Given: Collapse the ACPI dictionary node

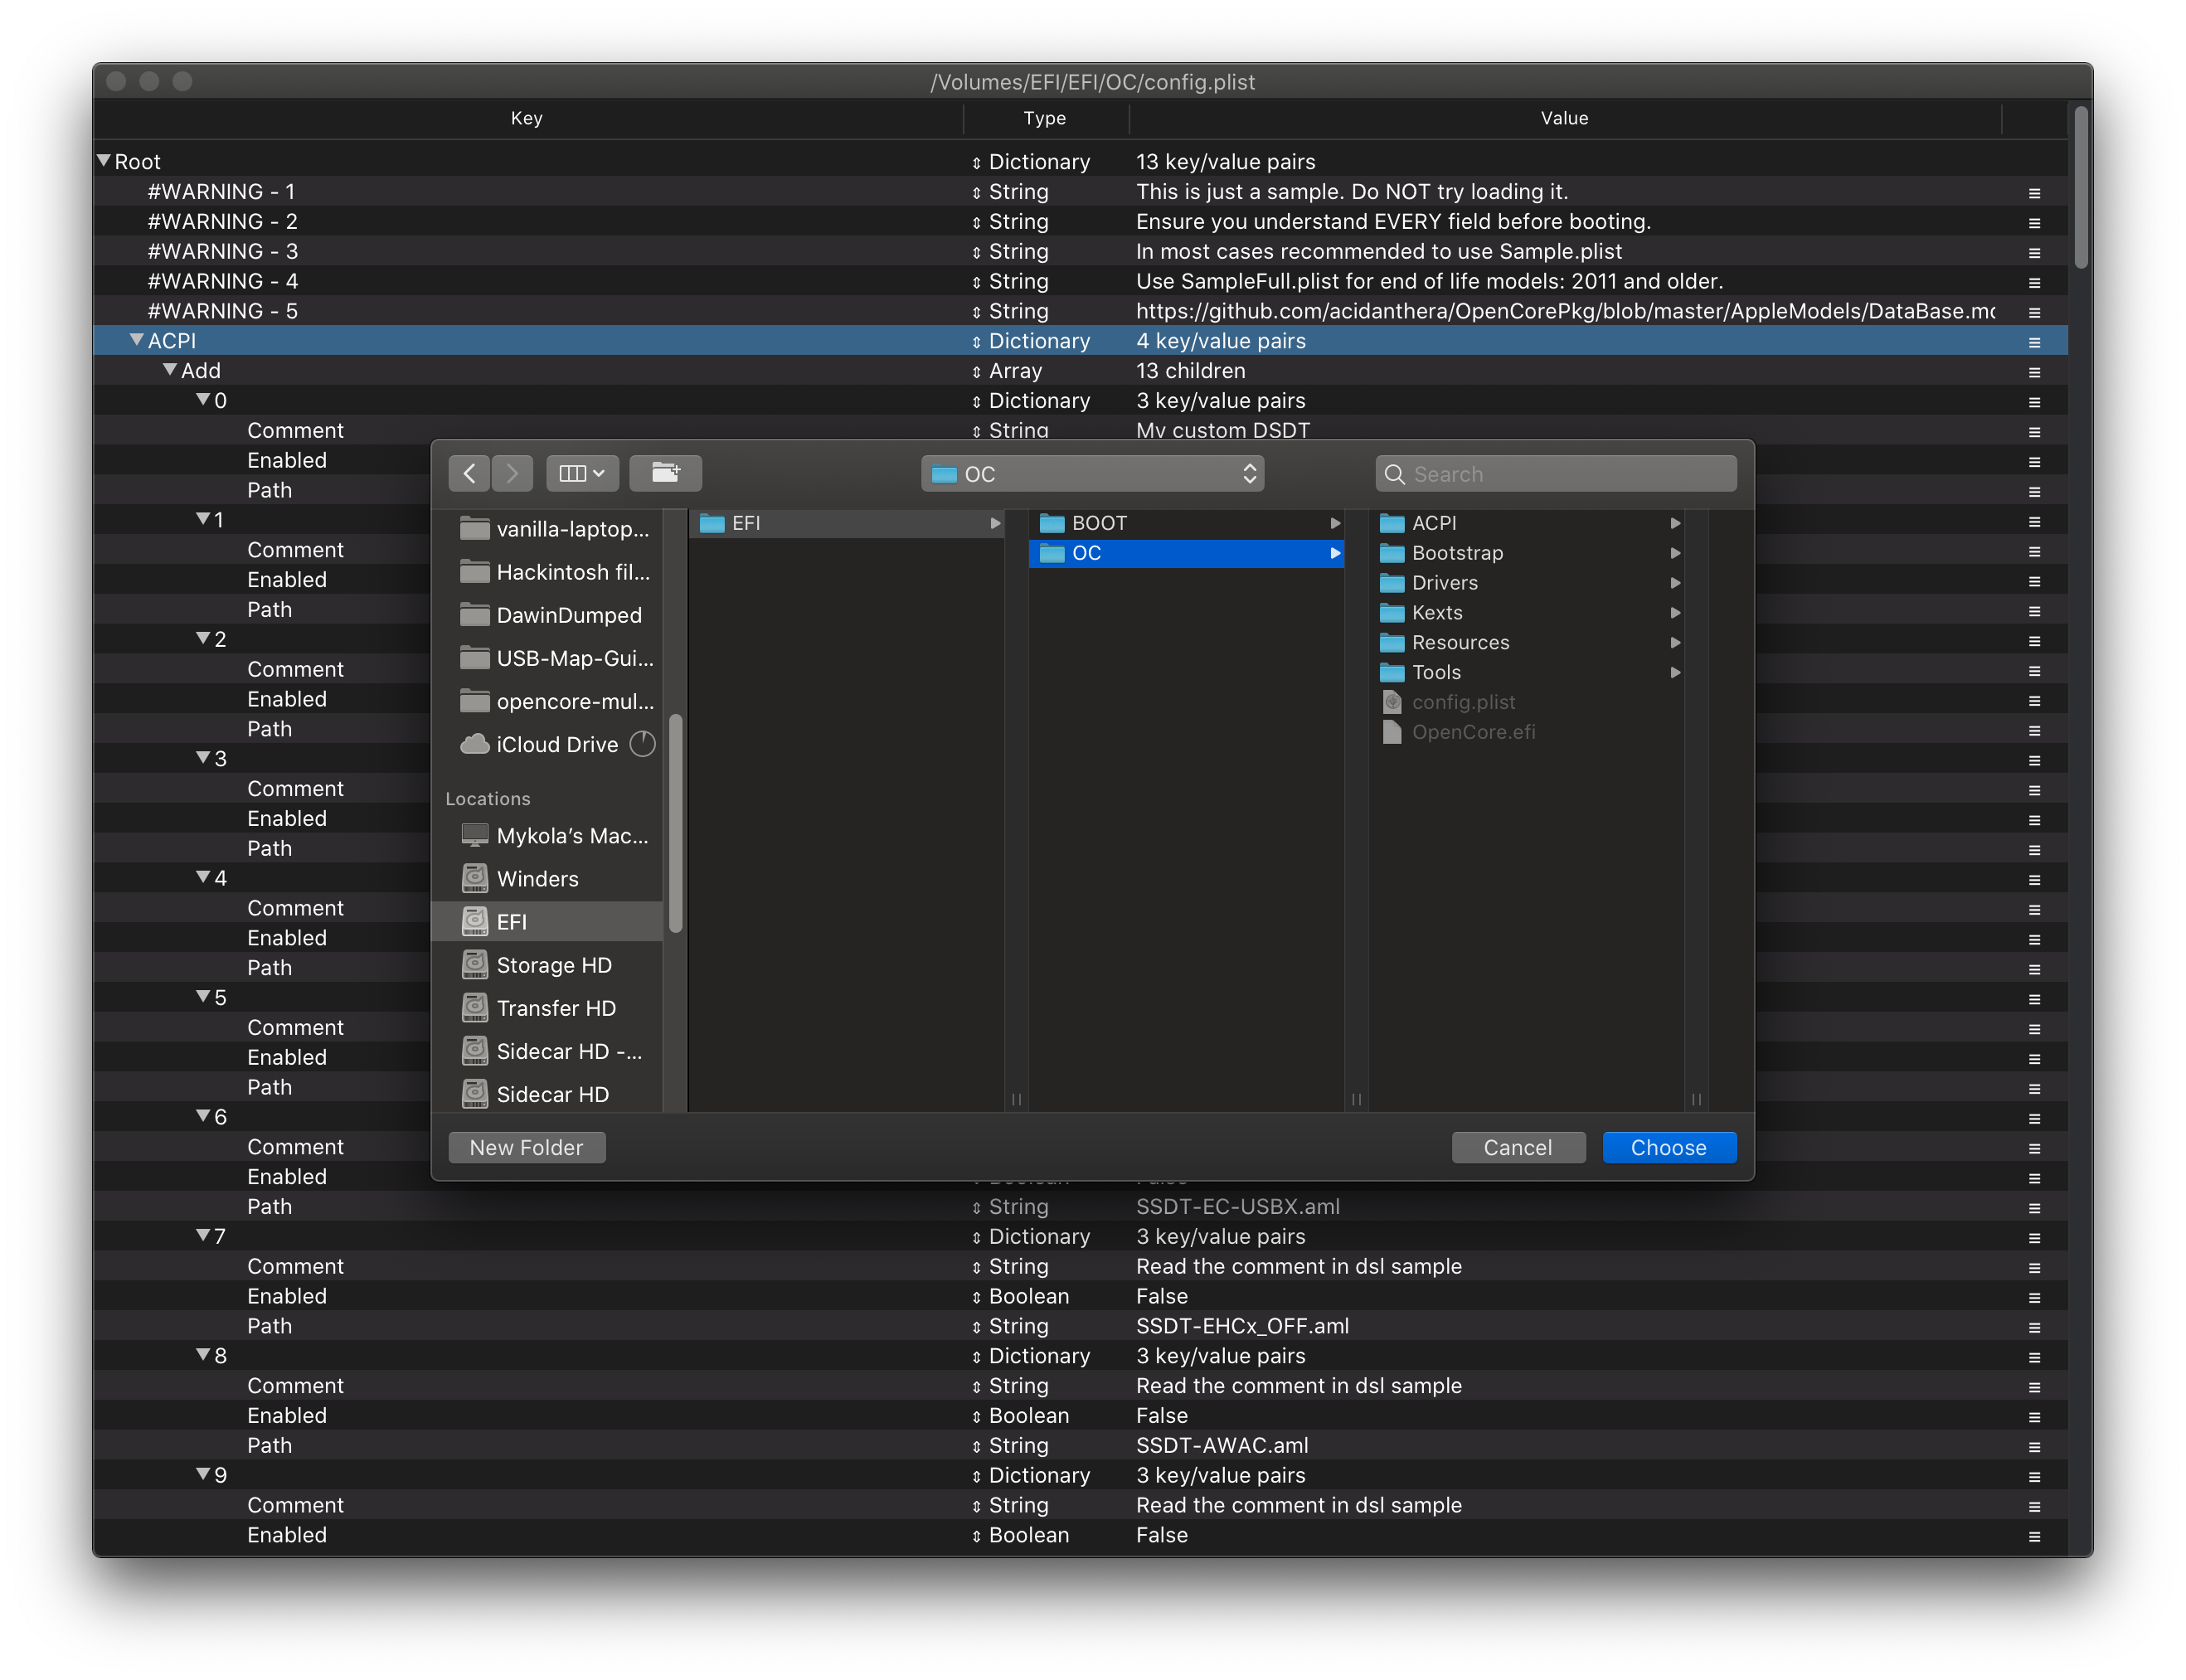Looking at the screenshot, I should coord(137,341).
